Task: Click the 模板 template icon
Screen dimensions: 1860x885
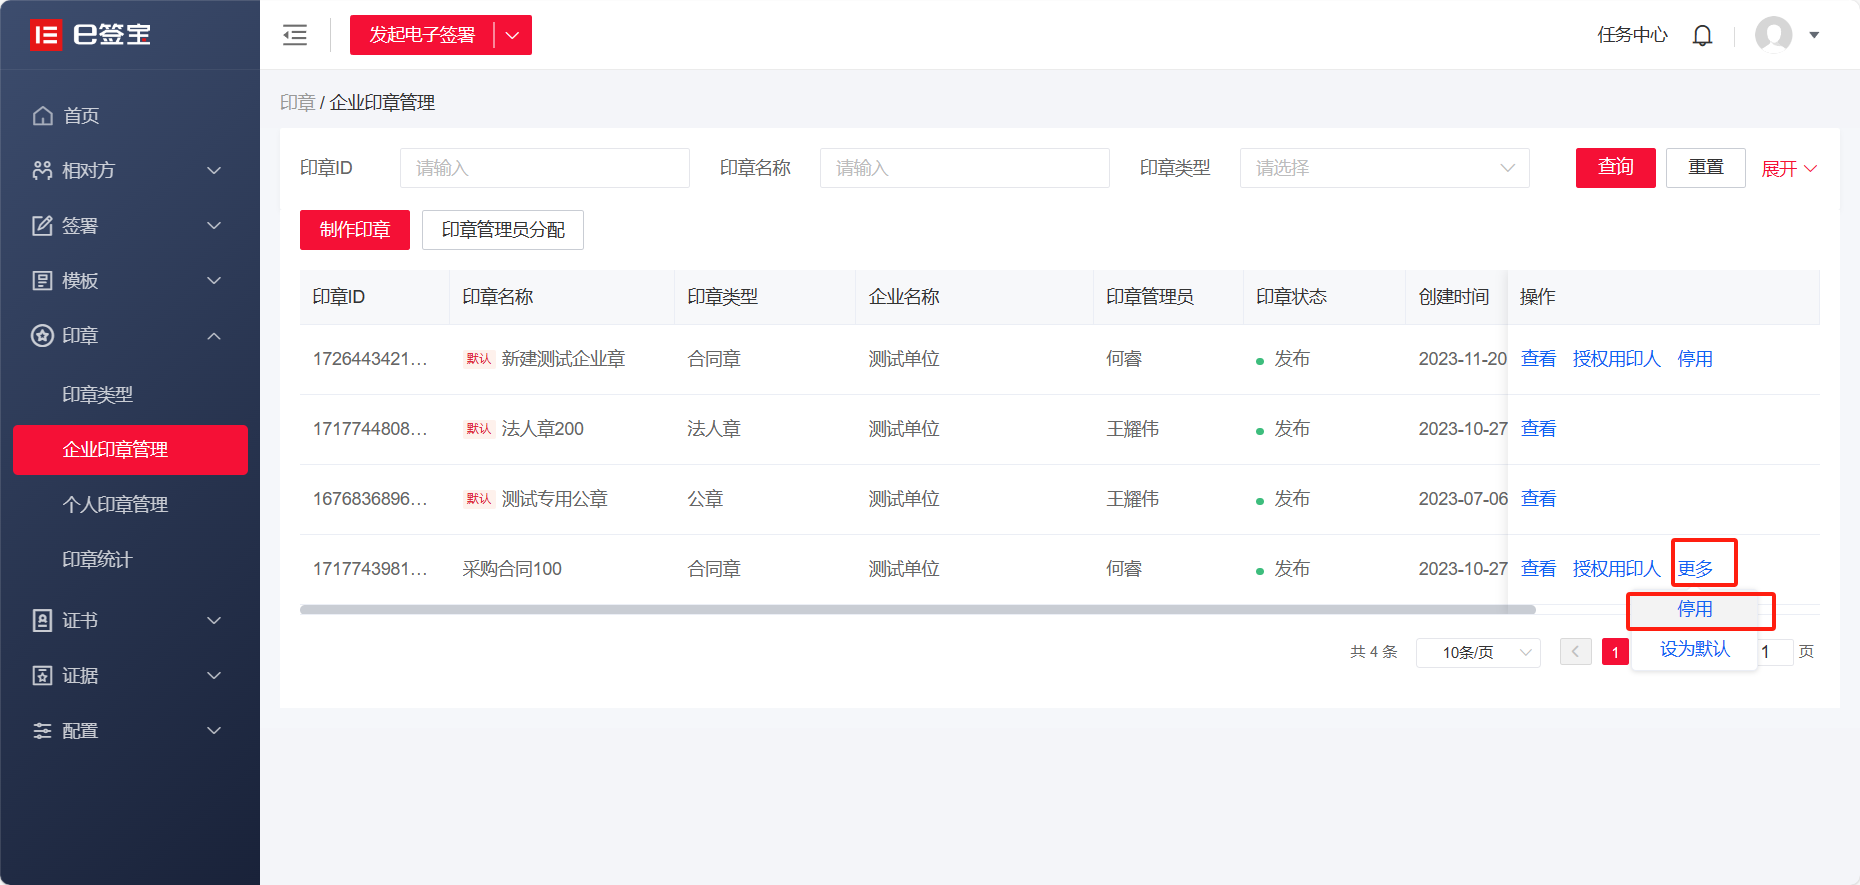Action: point(42,281)
